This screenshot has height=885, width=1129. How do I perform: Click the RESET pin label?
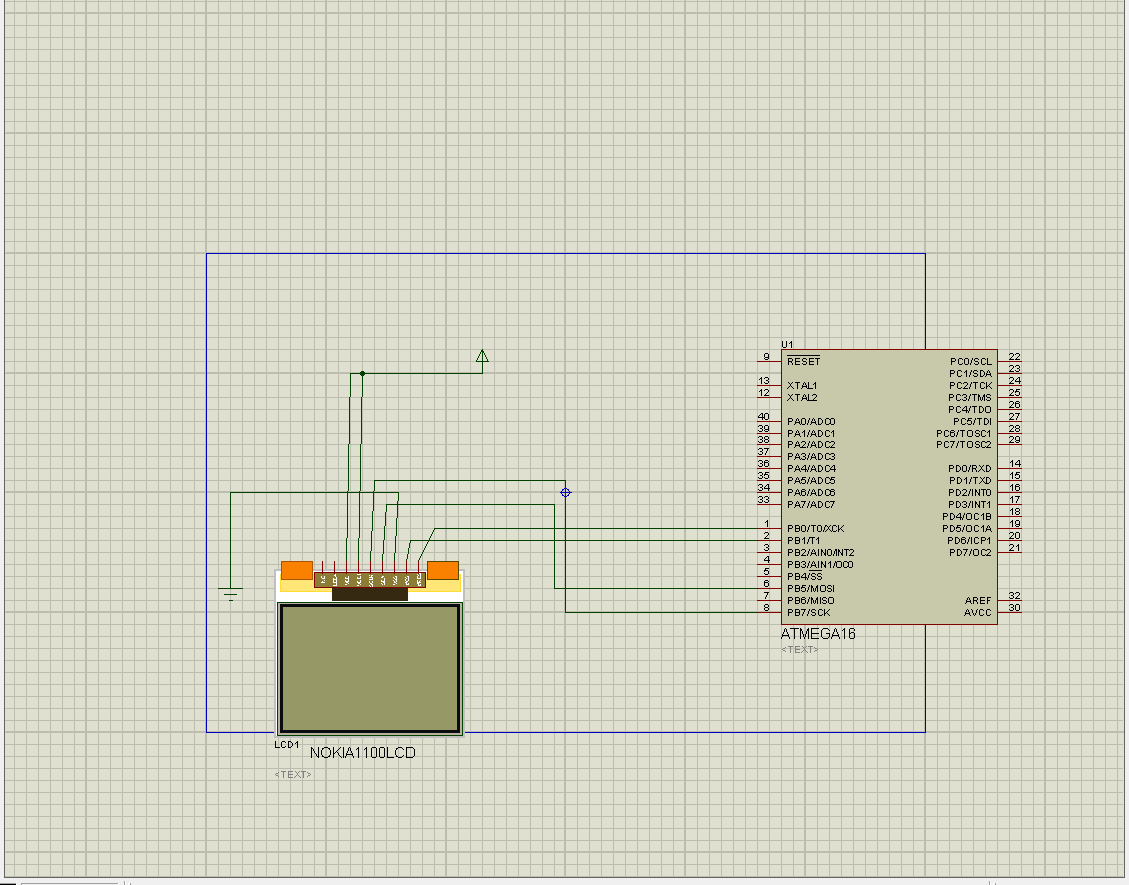point(804,361)
